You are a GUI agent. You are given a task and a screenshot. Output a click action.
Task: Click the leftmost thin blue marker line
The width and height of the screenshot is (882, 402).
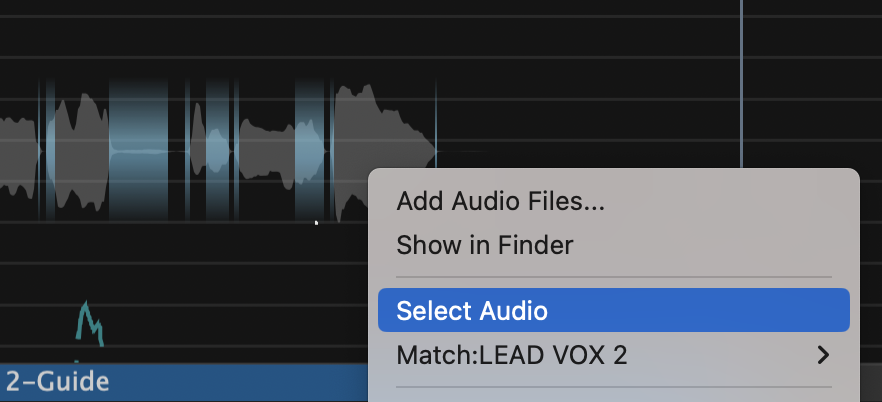39,150
